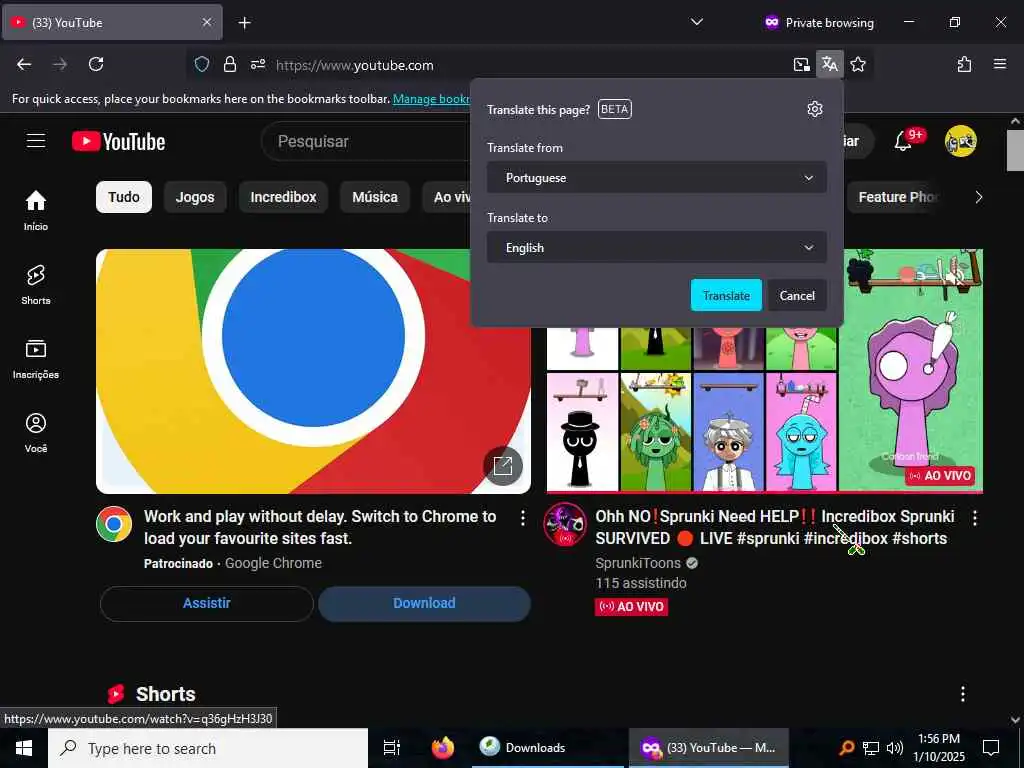
Task: Click the Download button on the ad
Action: [x=424, y=603]
